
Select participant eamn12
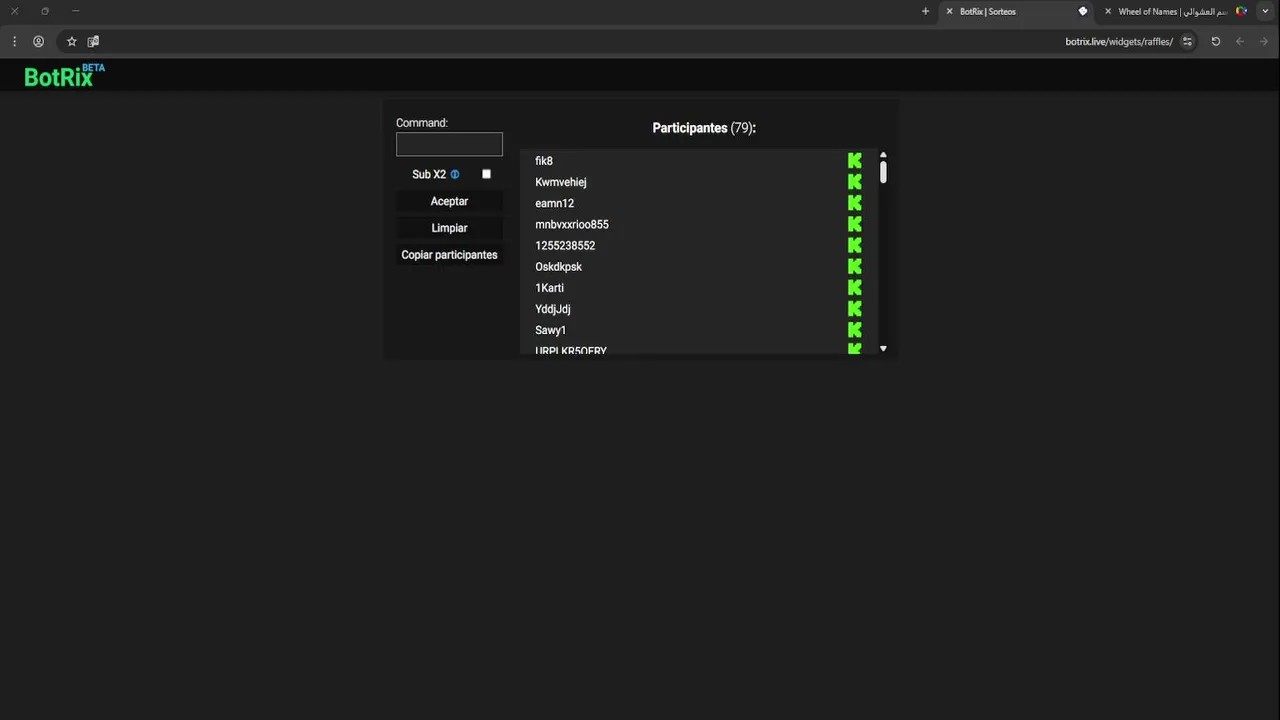(555, 203)
